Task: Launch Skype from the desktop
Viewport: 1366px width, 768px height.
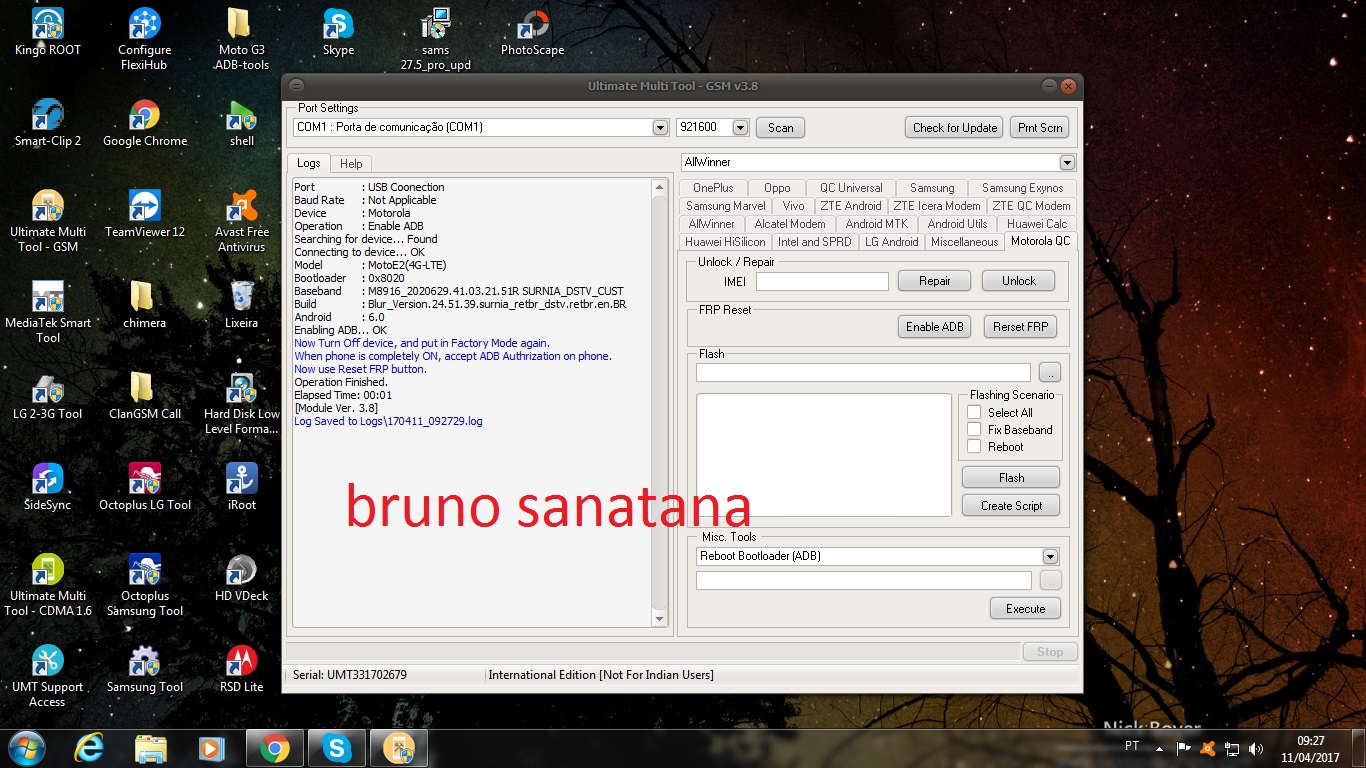Action: coord(338,32)
